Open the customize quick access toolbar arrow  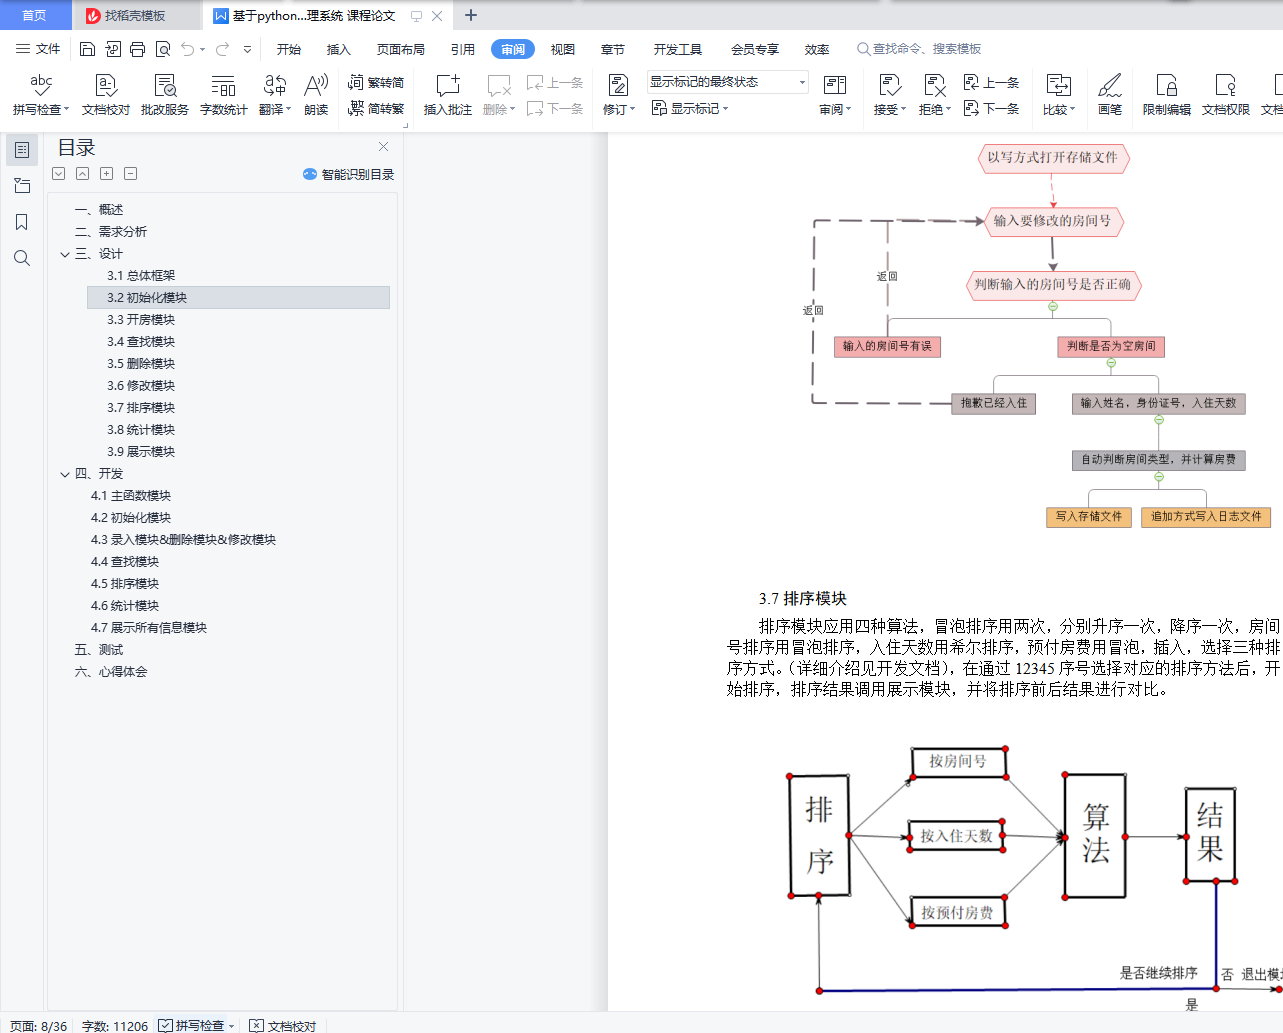[247, 49]
